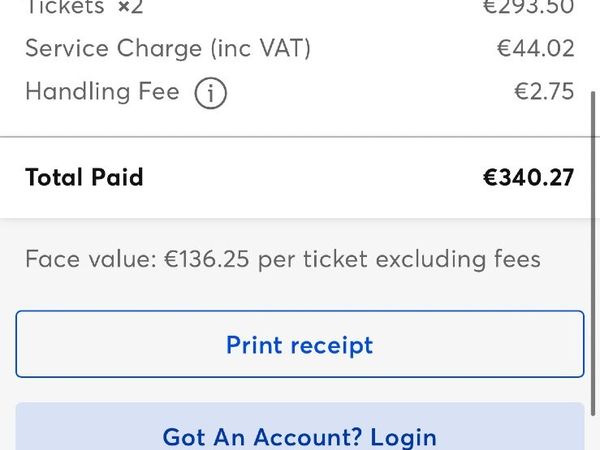
Task: Select the €44.02 service charge amount
Action: pyautogui.click(x=535, y=49)
